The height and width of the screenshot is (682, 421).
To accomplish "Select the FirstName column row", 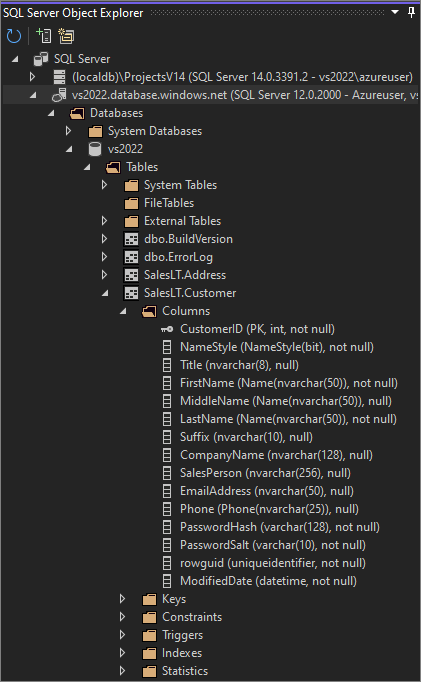I will 289,383.
